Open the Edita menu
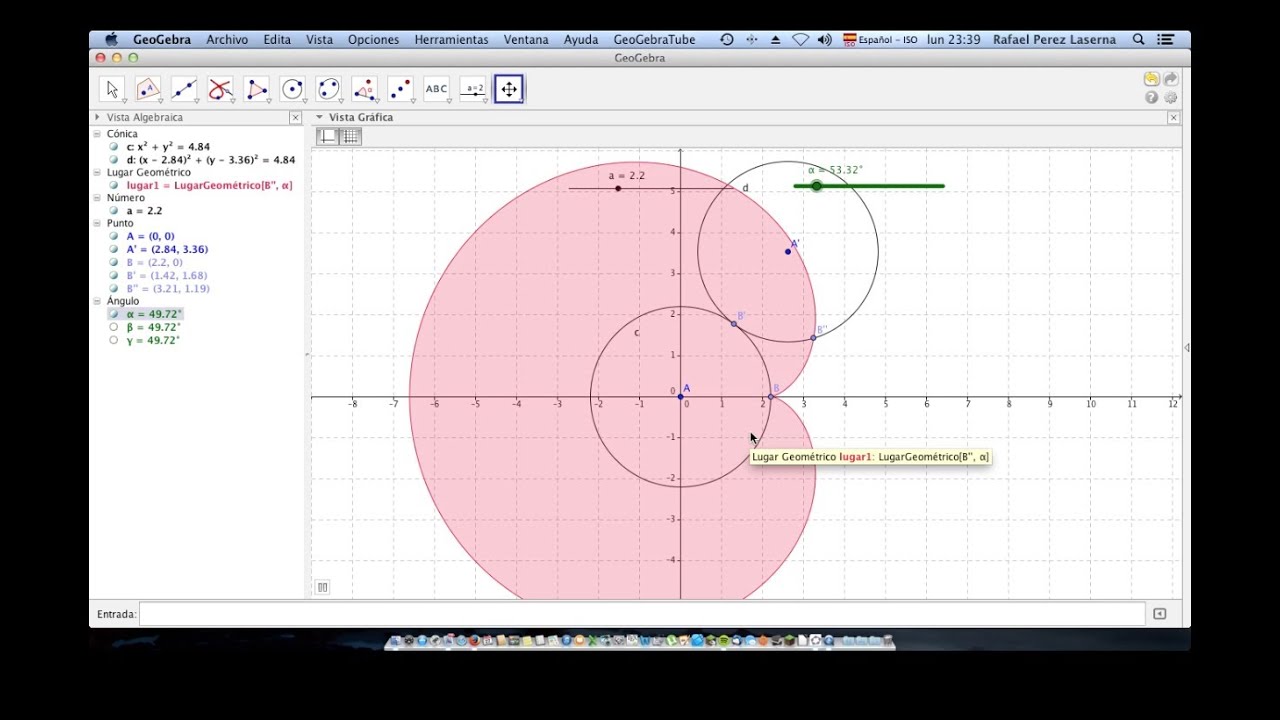The image size is (1280, 720). (x=277, y=40)
